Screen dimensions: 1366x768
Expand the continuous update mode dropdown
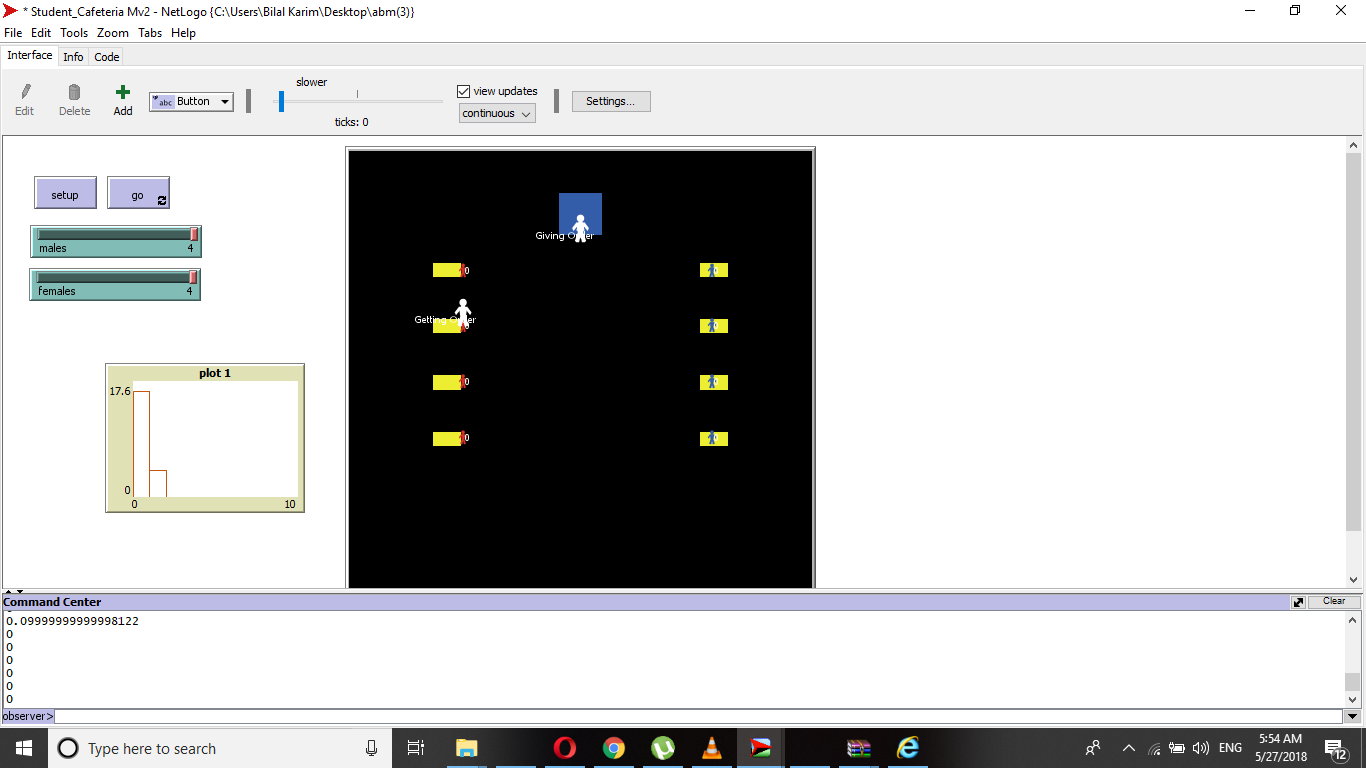[497, 113]
